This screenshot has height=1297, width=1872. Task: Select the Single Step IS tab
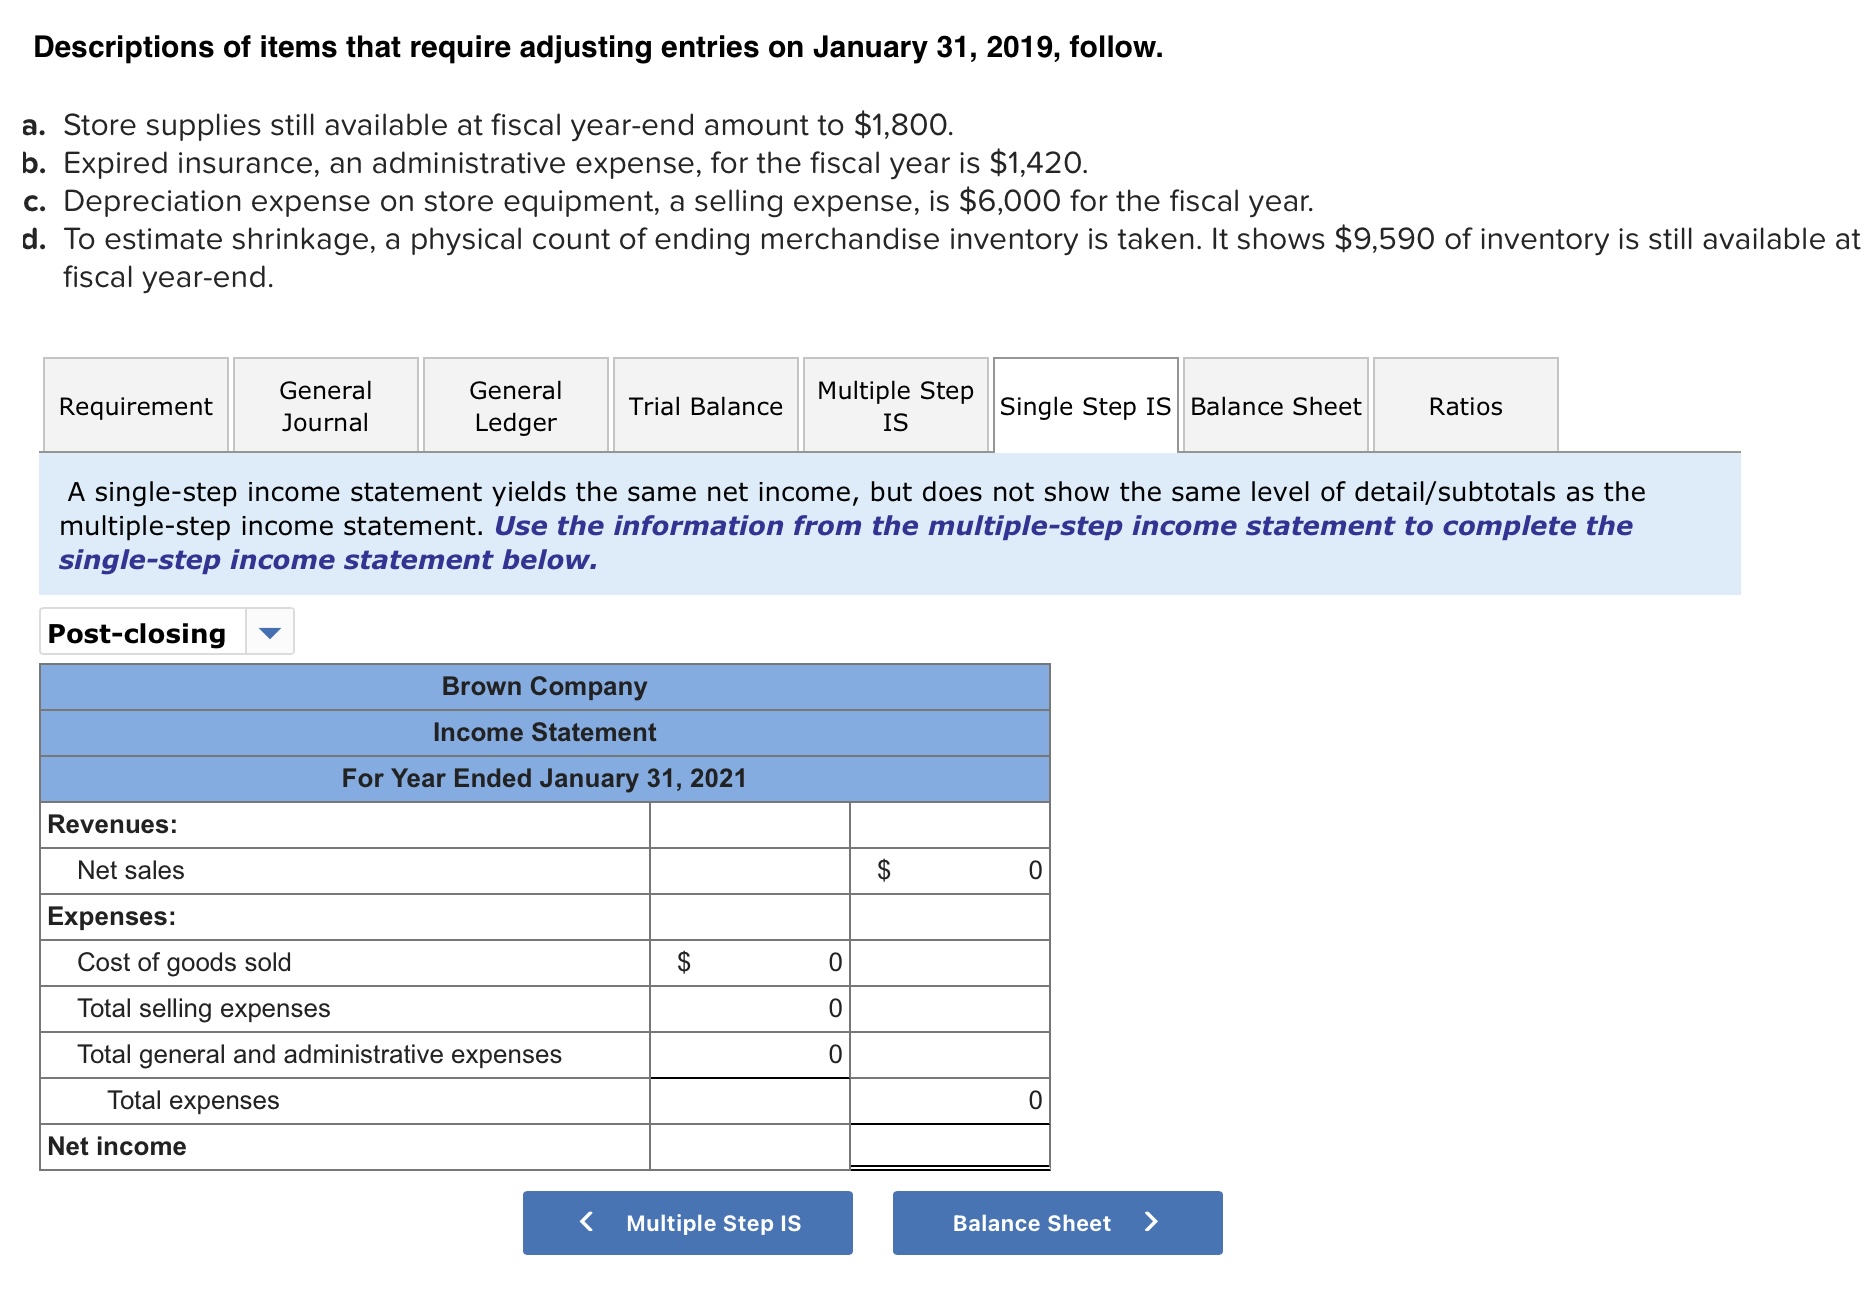(x=1086, y=406)
